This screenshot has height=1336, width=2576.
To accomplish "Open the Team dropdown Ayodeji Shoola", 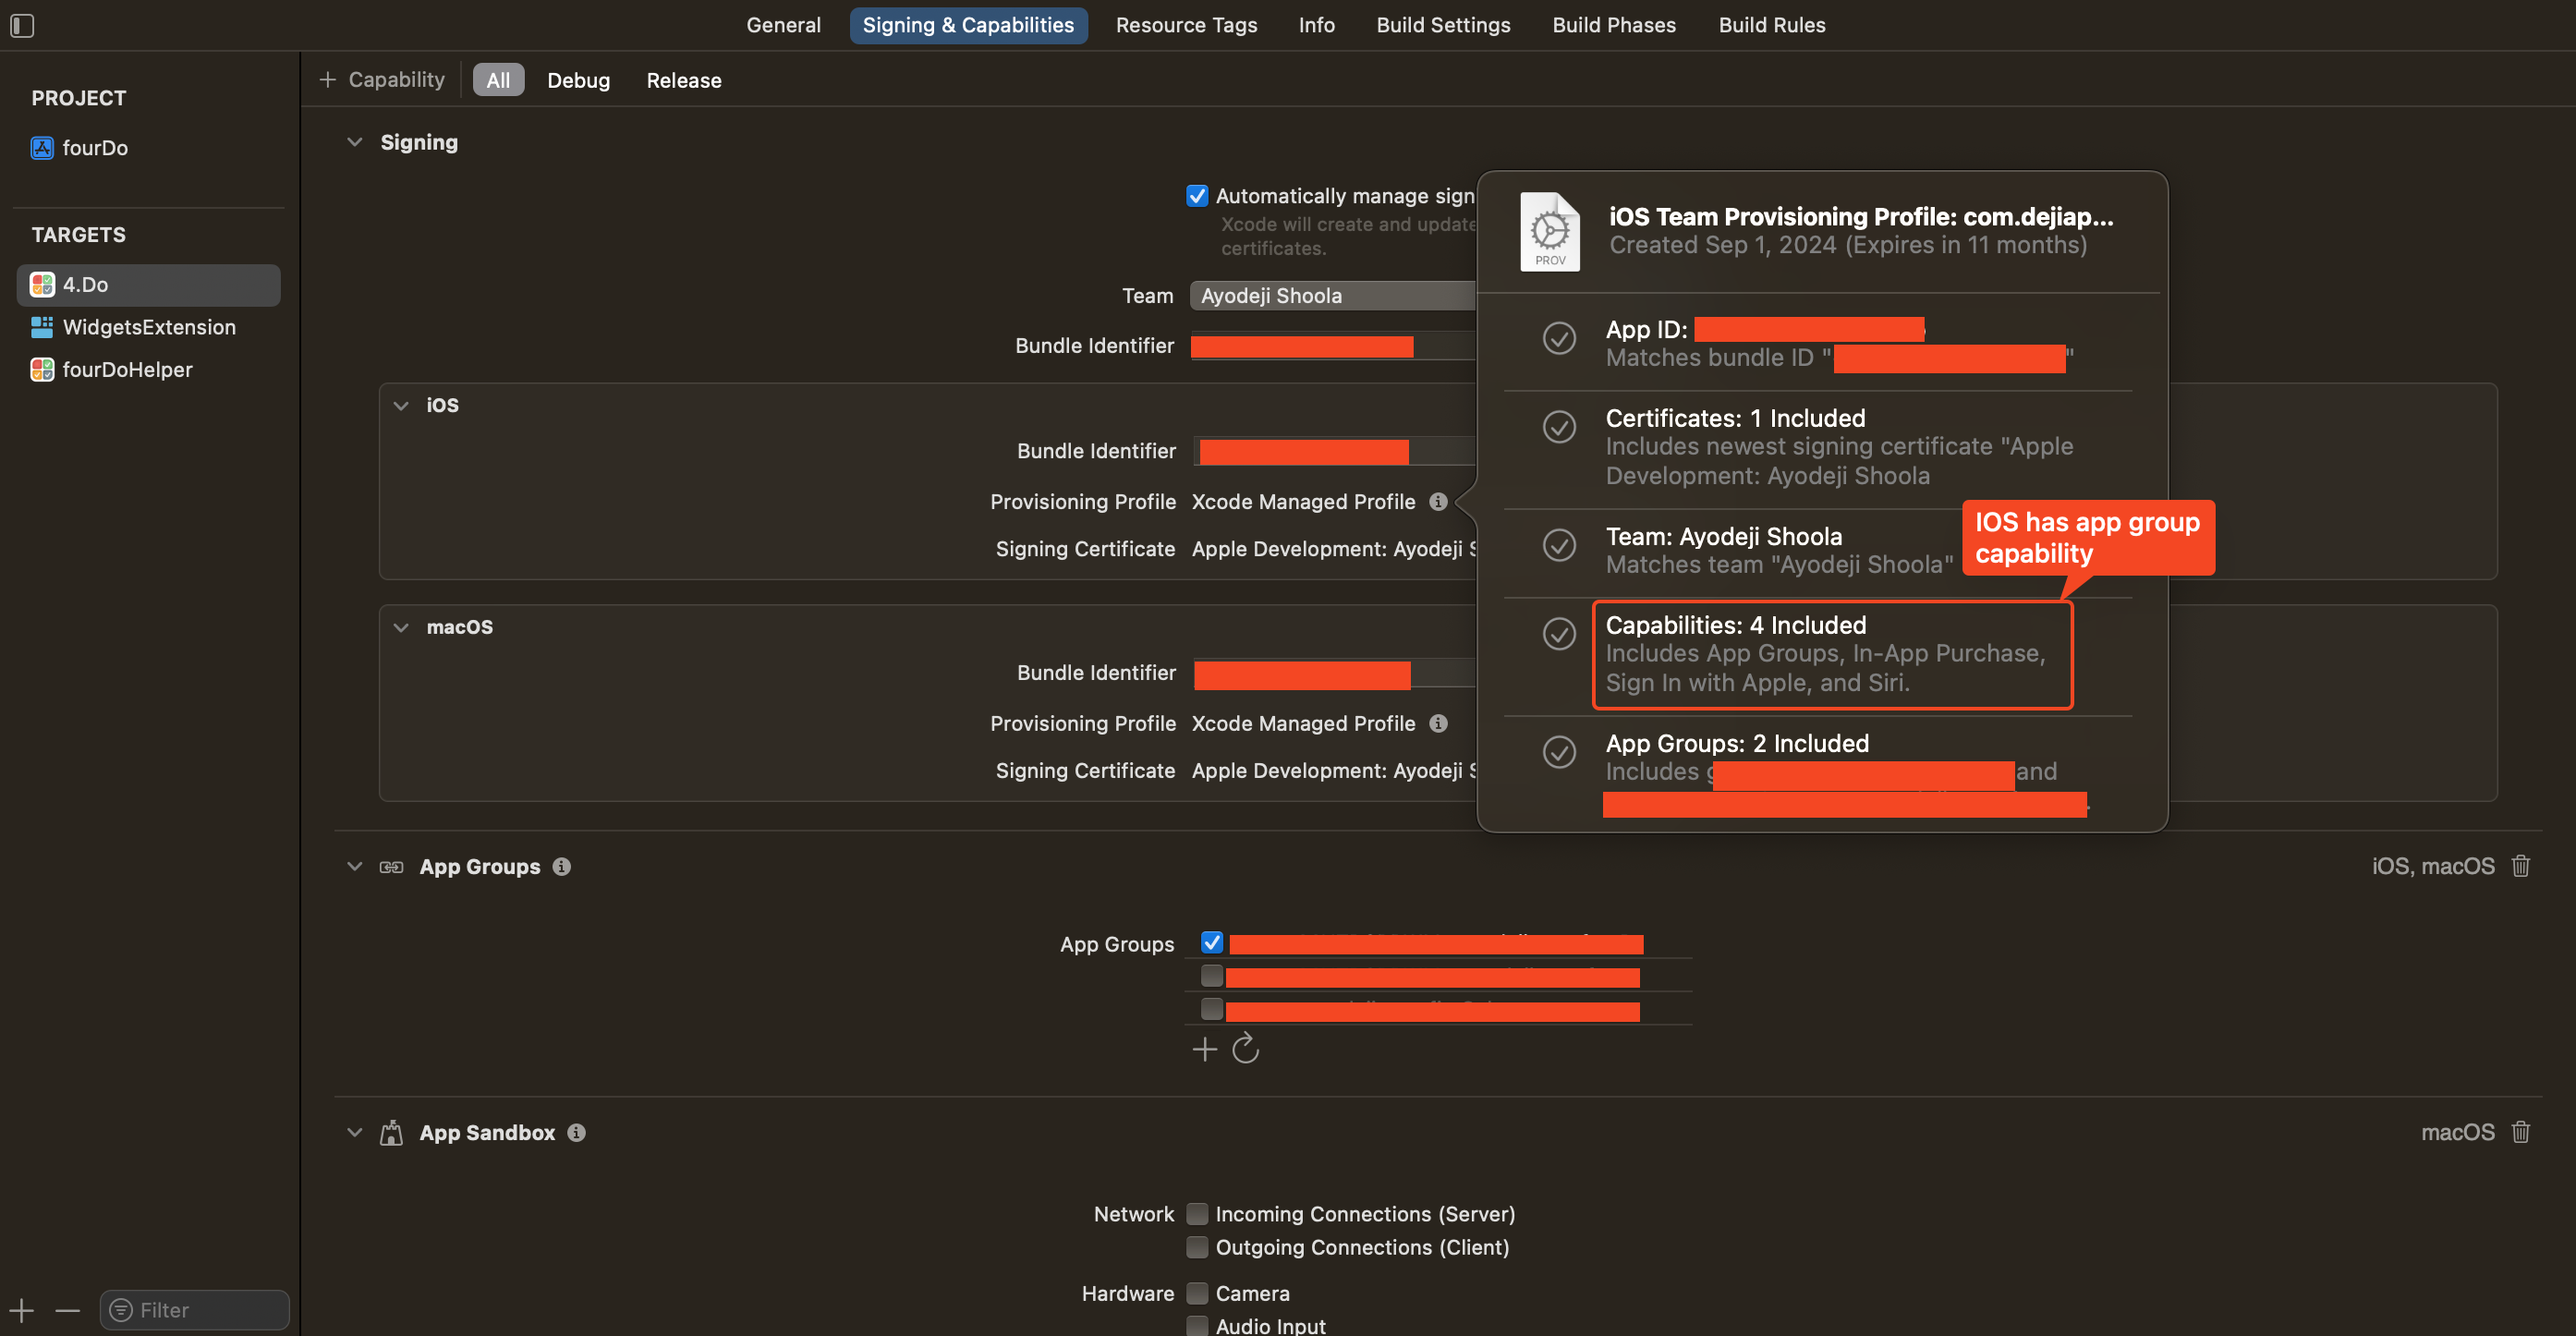I will point(1333,296).
